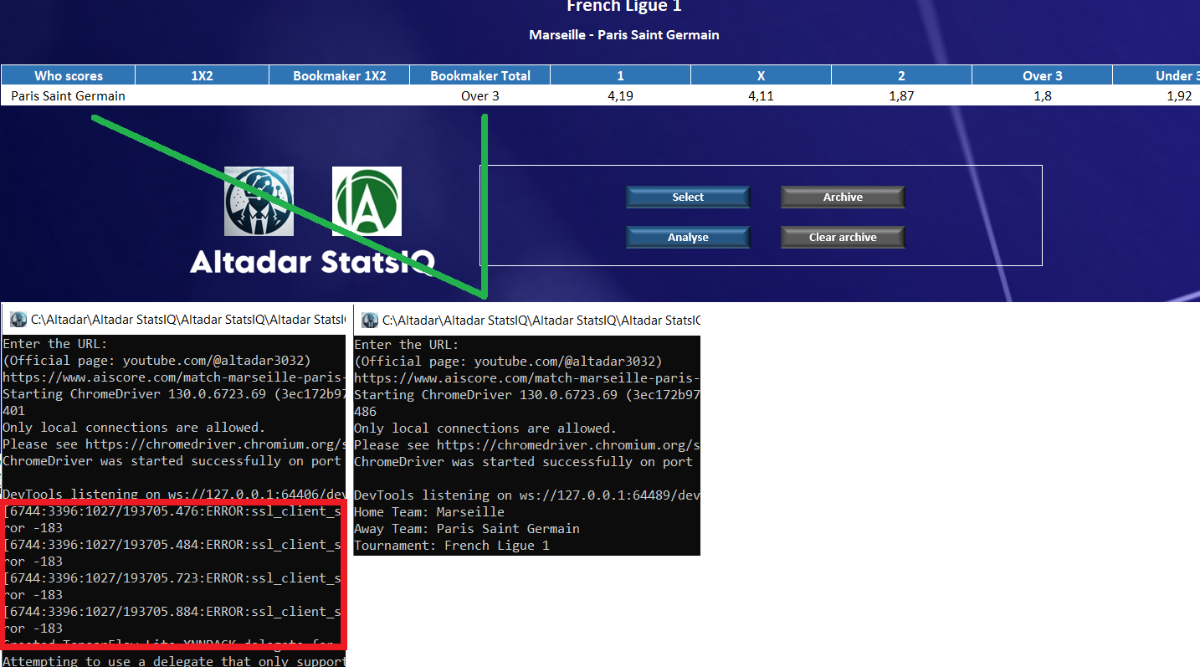Click the title bar icon of the Home Team console
This screenshot has width=1200, height=667.
(370, 320)
